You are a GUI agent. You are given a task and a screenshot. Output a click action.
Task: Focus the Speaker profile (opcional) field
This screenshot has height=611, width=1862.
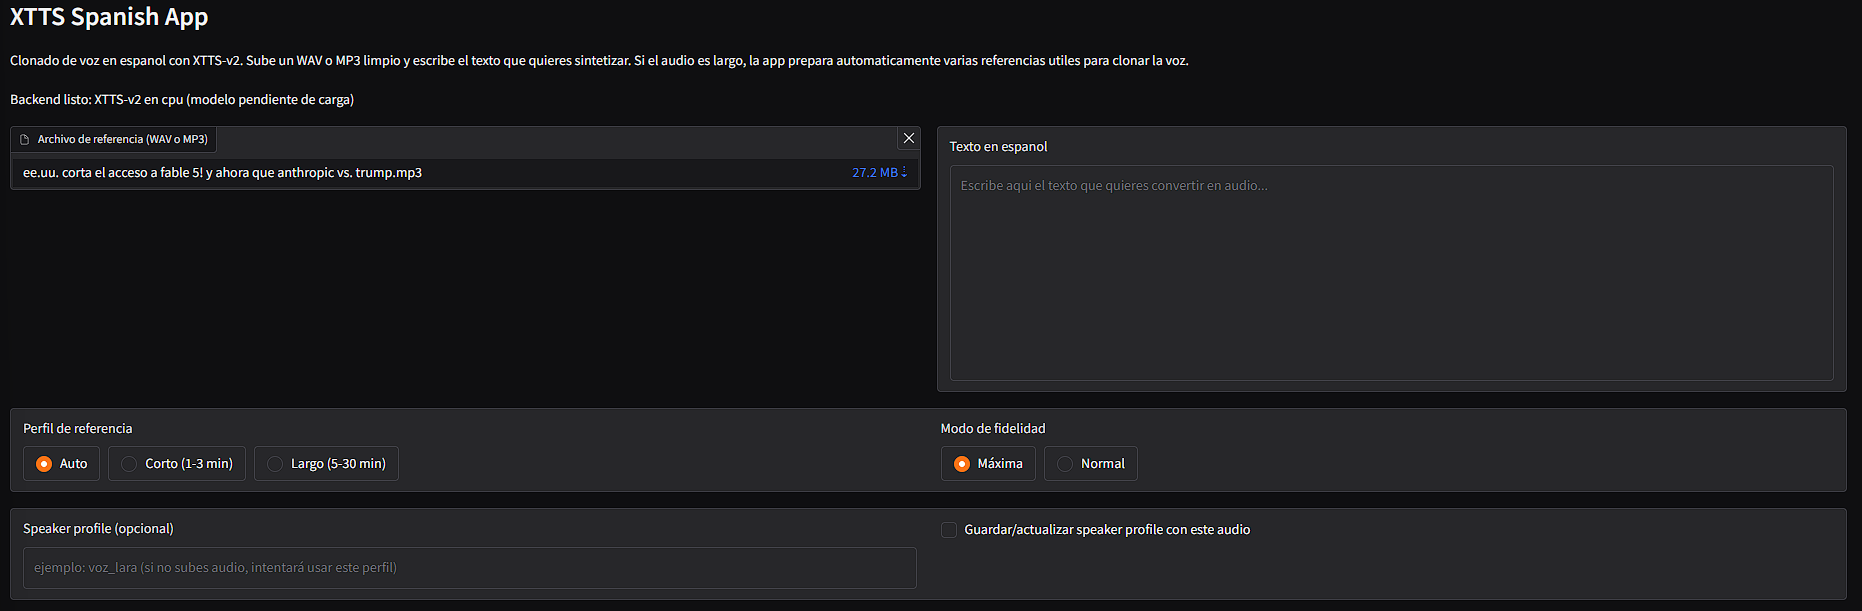click(x=470, y=568)
